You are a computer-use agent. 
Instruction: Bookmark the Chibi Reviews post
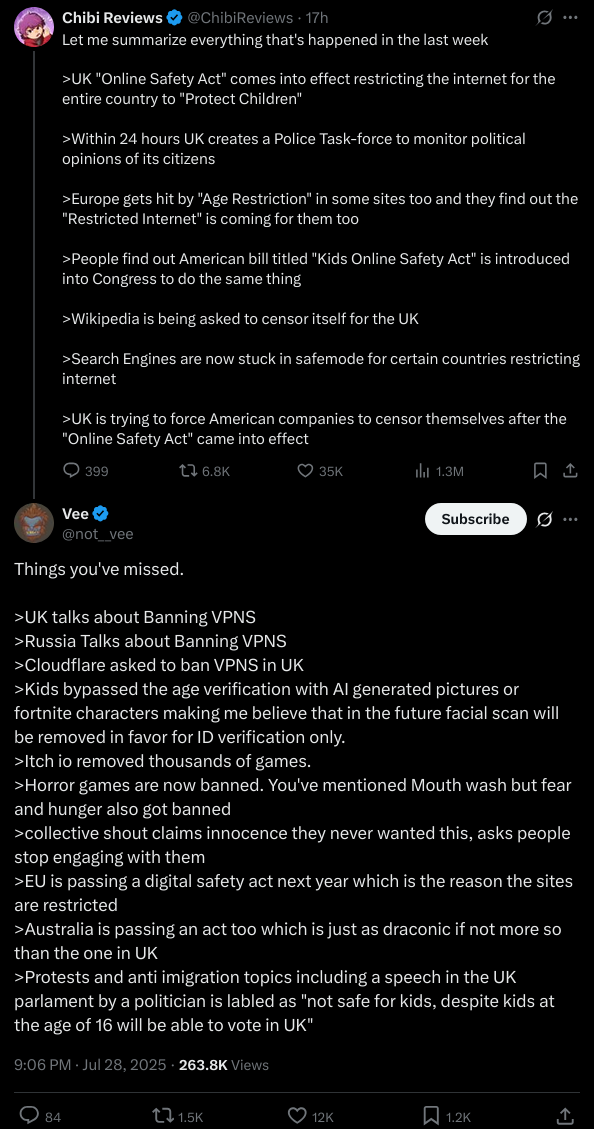(540, 470)
